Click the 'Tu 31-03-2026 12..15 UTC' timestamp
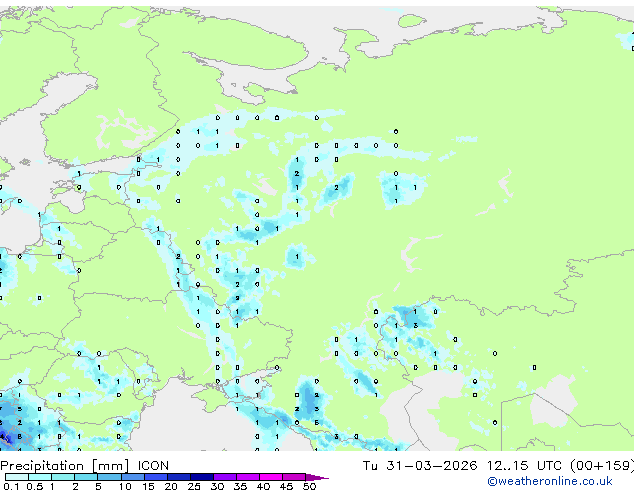This screenshot has width=634, height=490. coord(462,466)
